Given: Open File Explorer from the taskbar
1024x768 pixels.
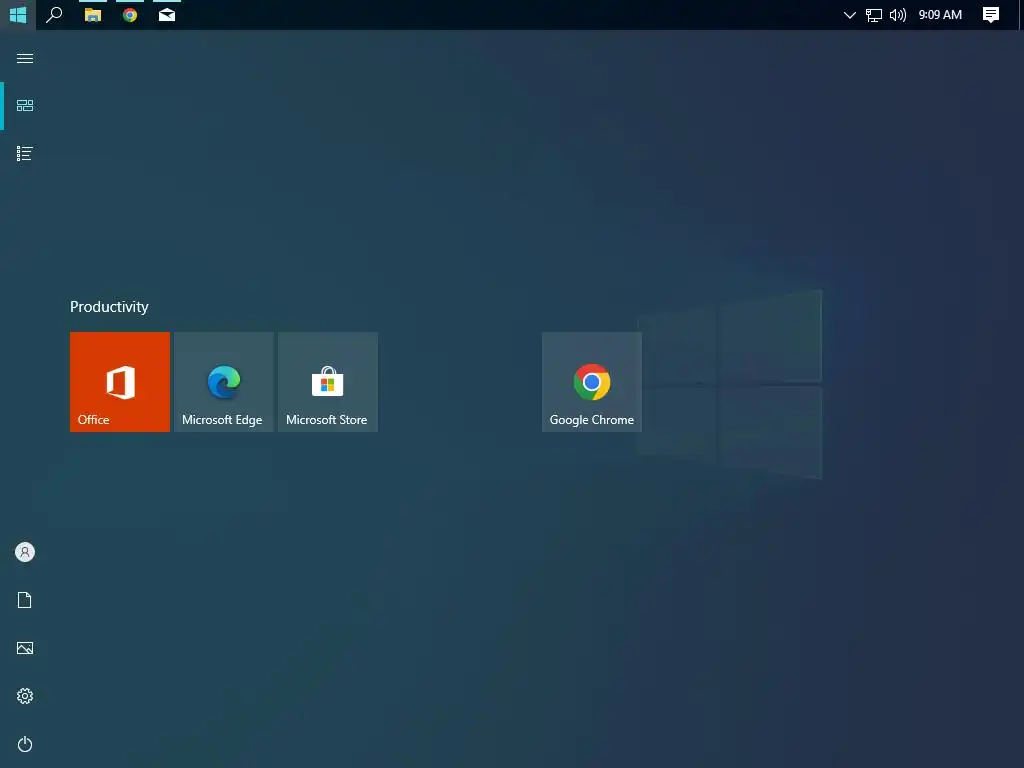Looking at the screenshot, I should pyautogui.click(x=93, y=14).
